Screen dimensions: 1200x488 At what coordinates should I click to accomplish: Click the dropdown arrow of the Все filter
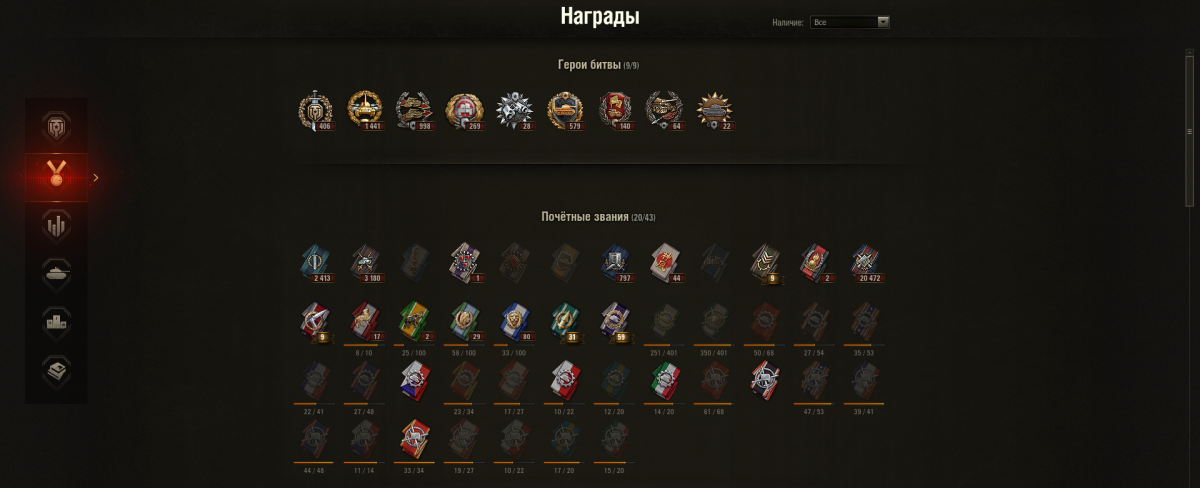[x=883, y=22]
